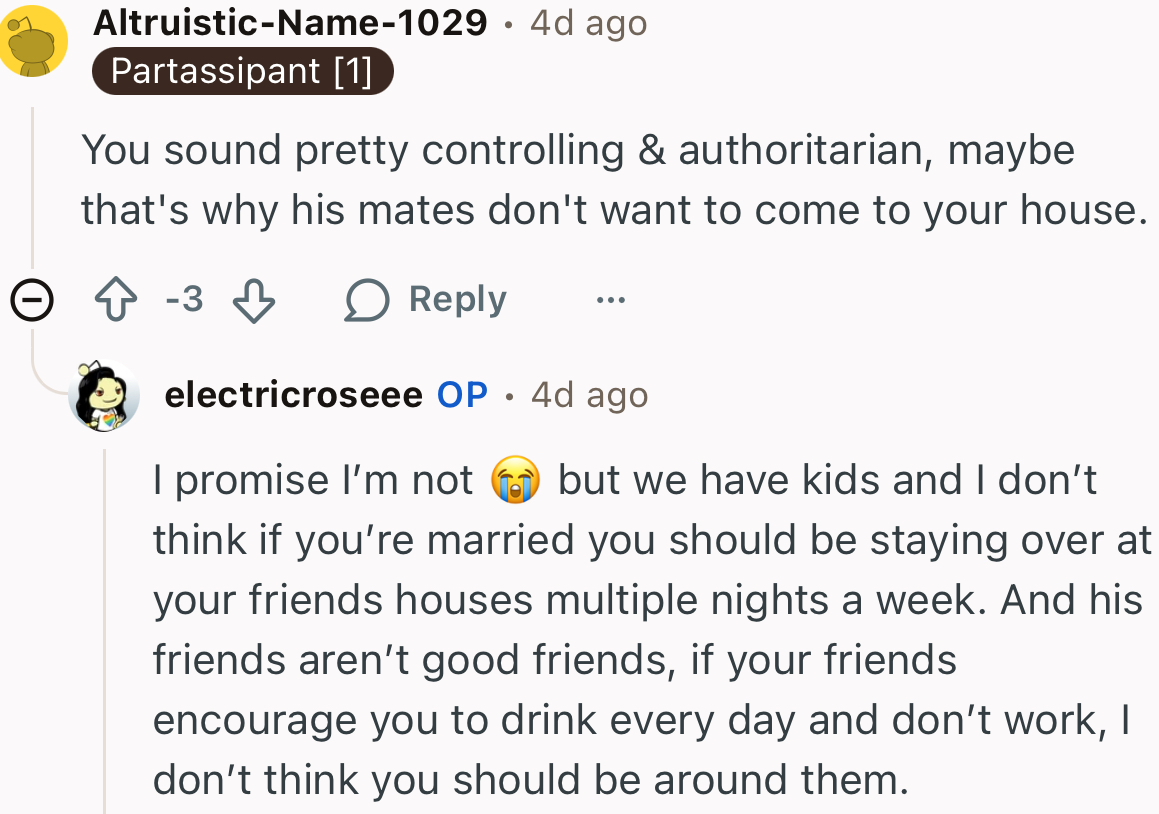Toggle the upvote state on the comment
Screen dimensions: 1159x814
[x=116, y=298]
